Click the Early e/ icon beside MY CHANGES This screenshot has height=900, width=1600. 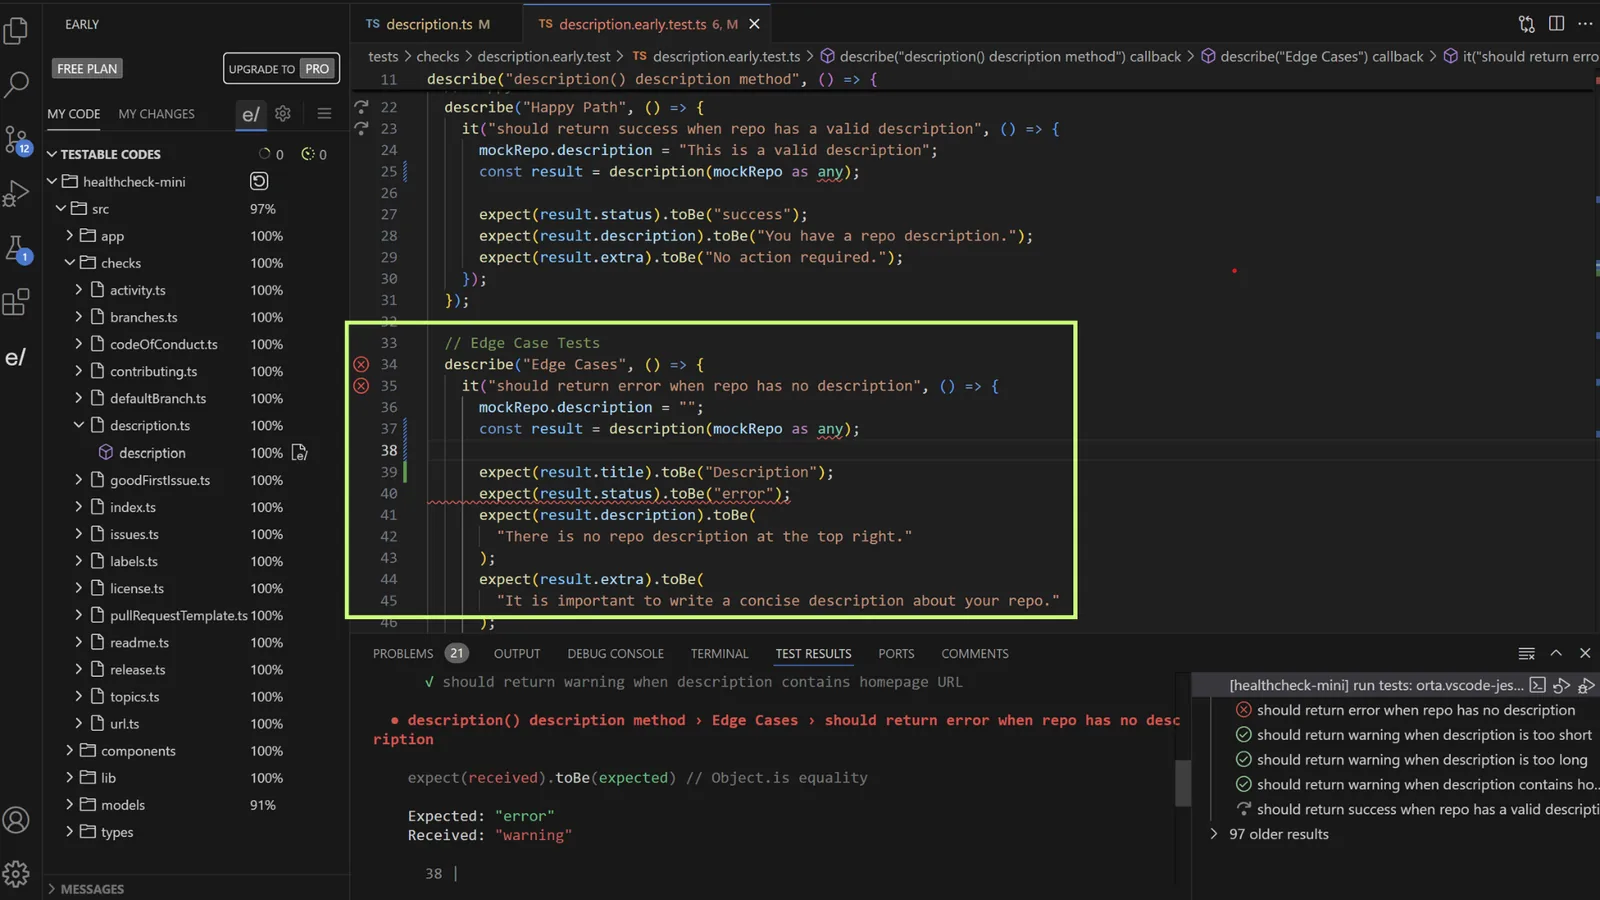tap(250, 114)
